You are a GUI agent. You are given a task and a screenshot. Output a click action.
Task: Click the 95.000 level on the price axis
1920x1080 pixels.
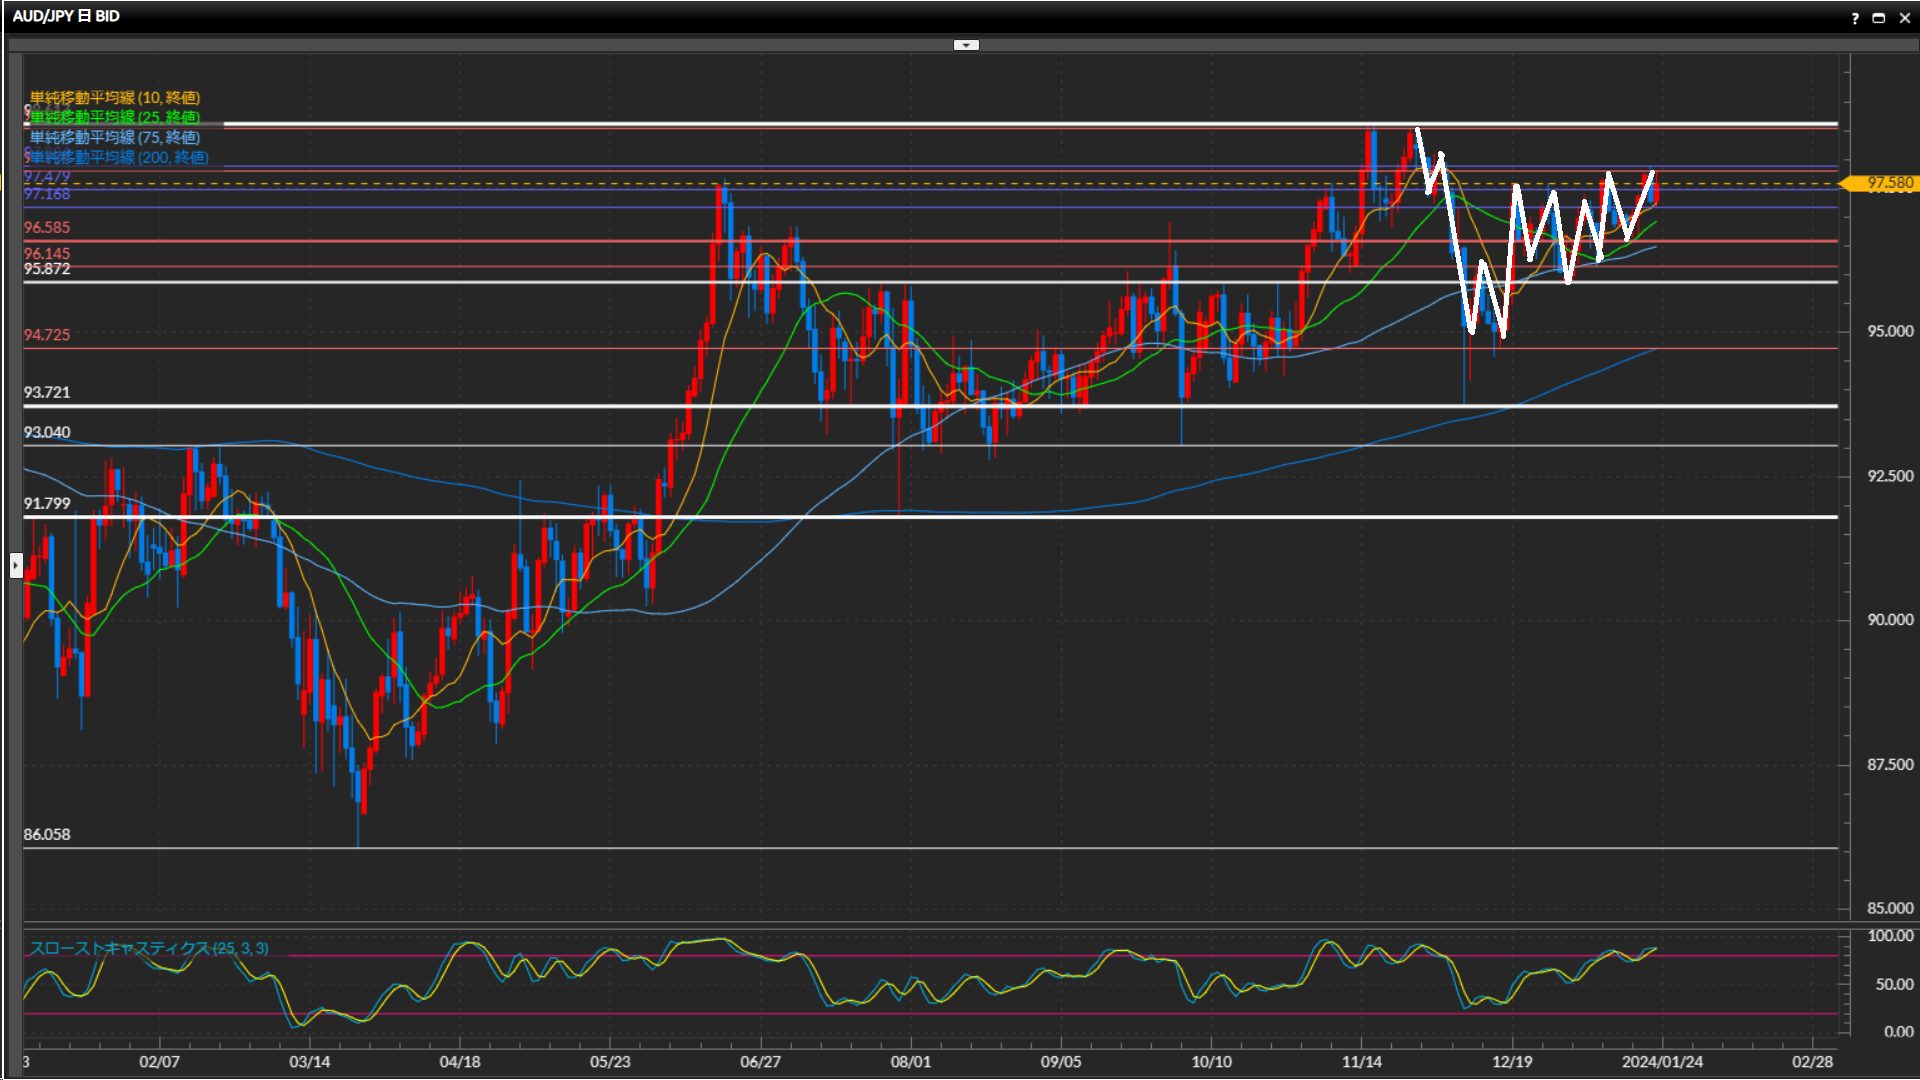click(x=1889, y=332)
